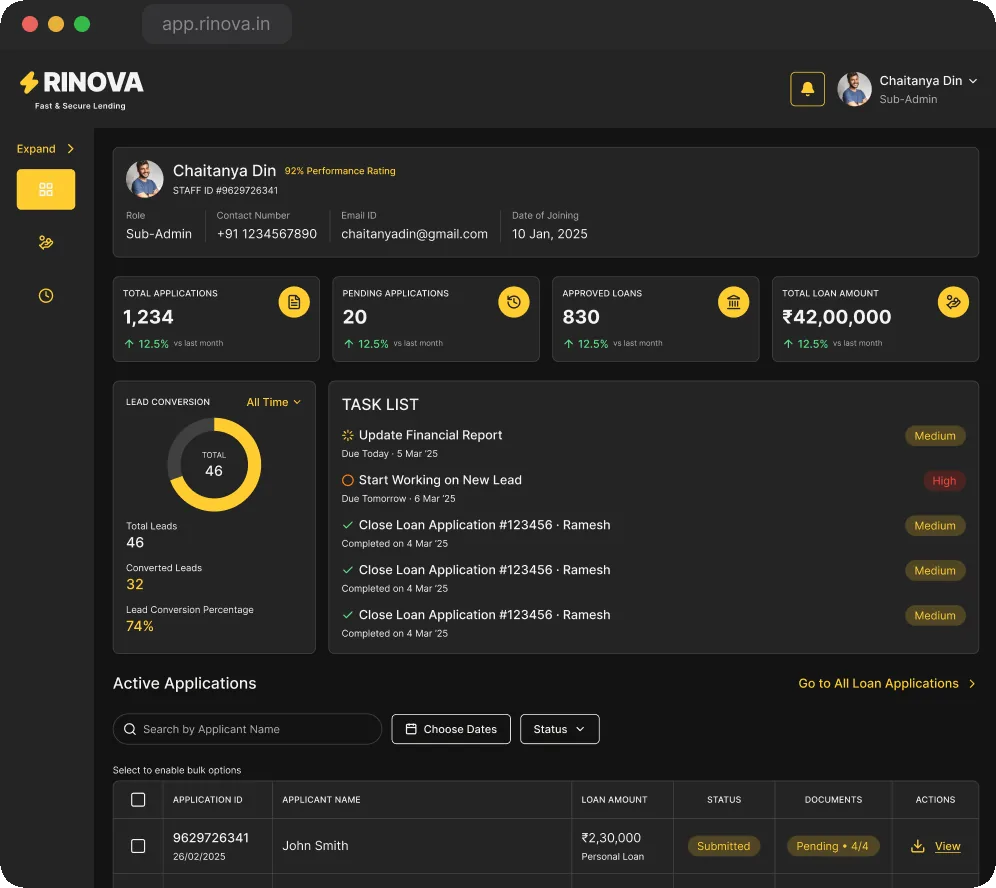Open the loans hand-coin sidebar icon

(x=46, y=242)
